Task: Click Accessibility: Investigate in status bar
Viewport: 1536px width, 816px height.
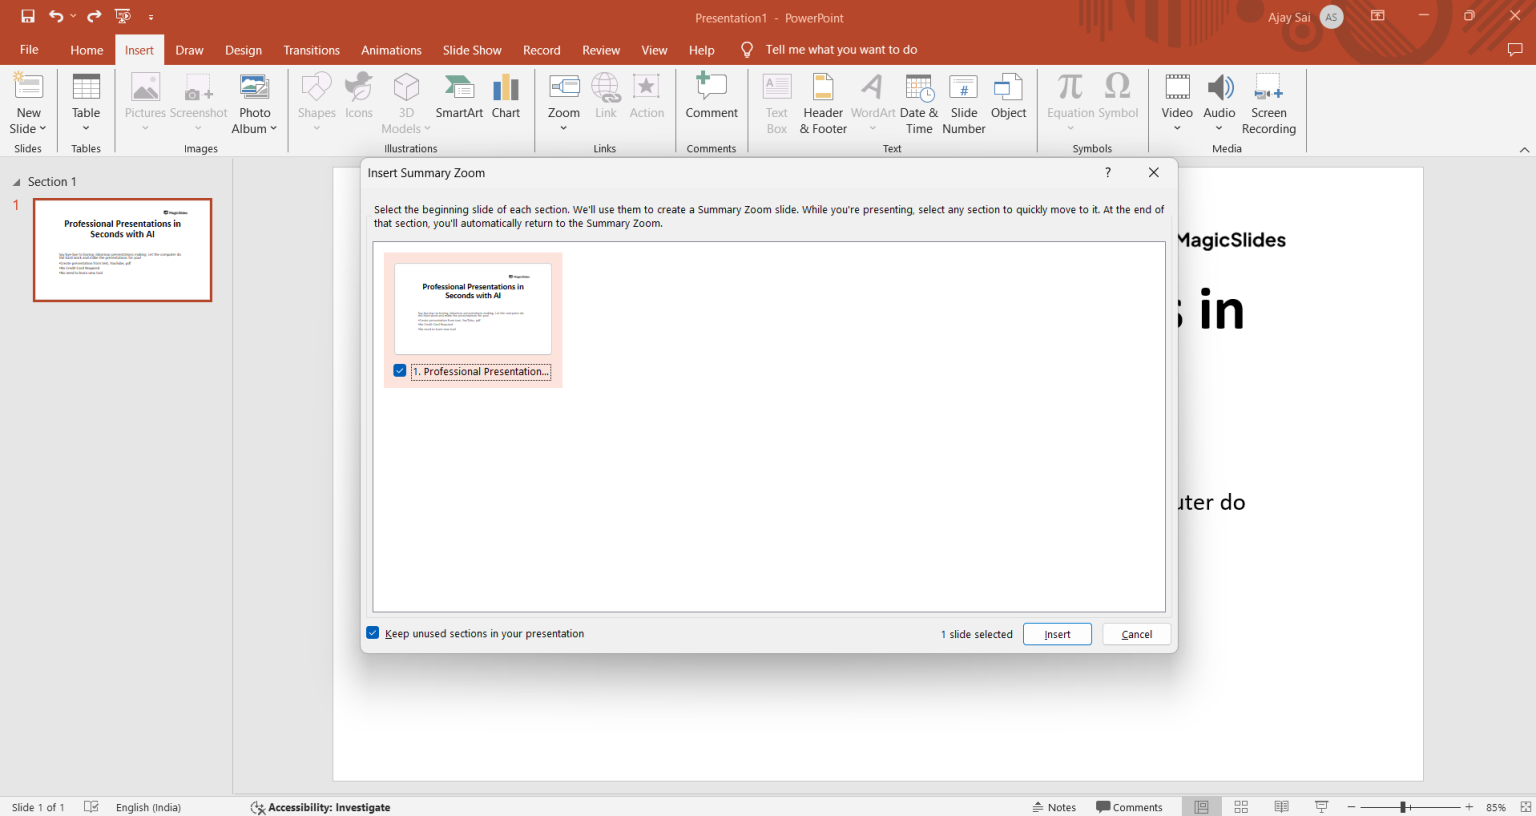Action: [320, 807]
